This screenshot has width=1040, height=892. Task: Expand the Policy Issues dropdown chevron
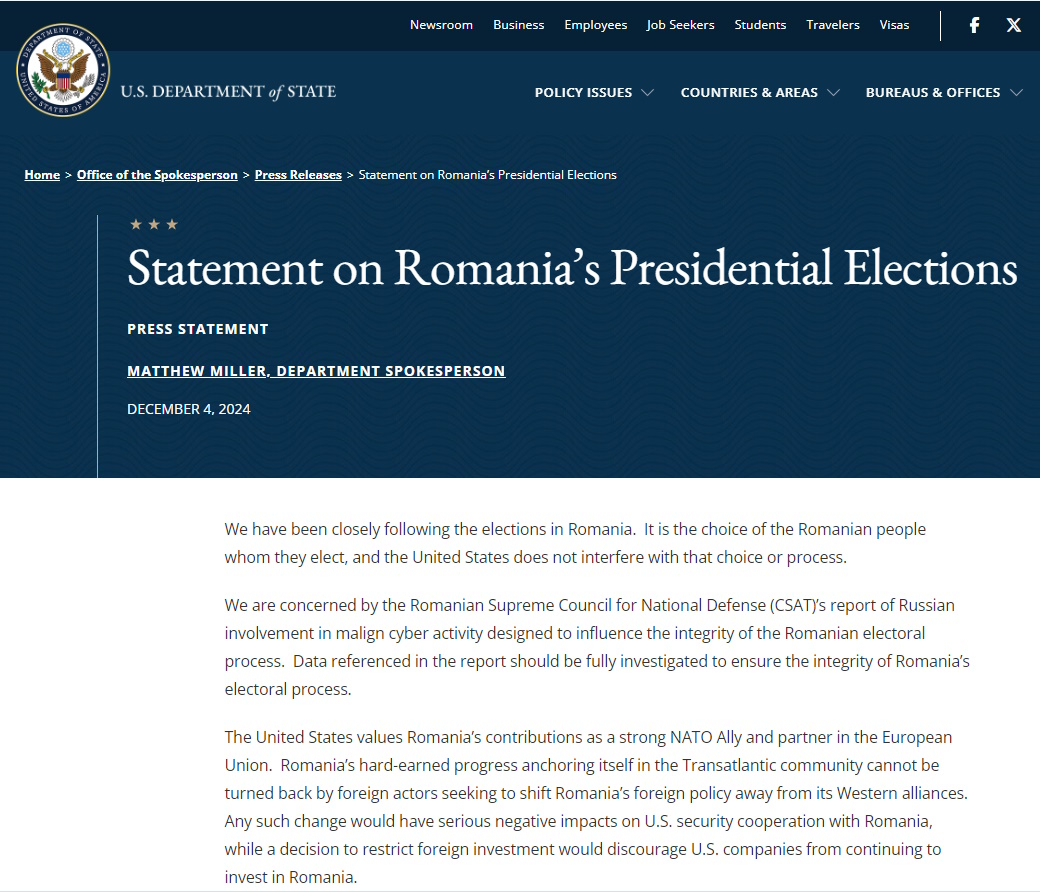click(x=648, y=93)
